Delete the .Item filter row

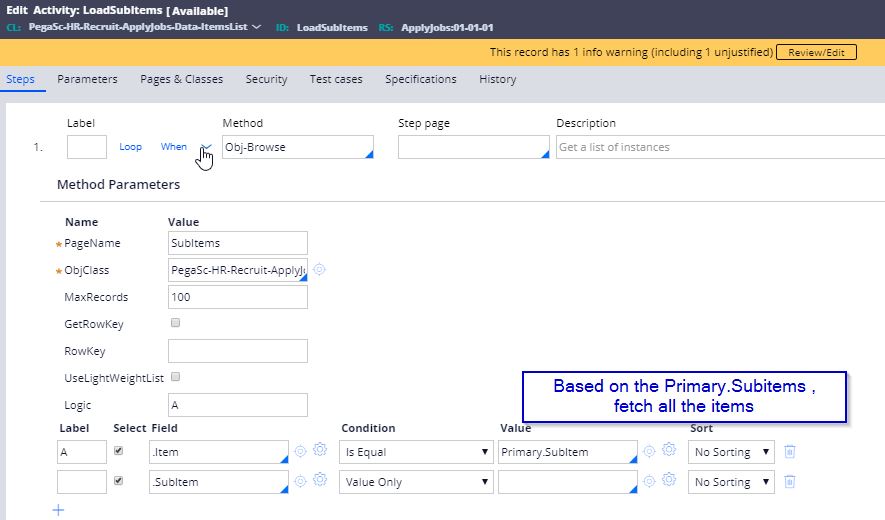pyautogui.click(x=790, y=452)
